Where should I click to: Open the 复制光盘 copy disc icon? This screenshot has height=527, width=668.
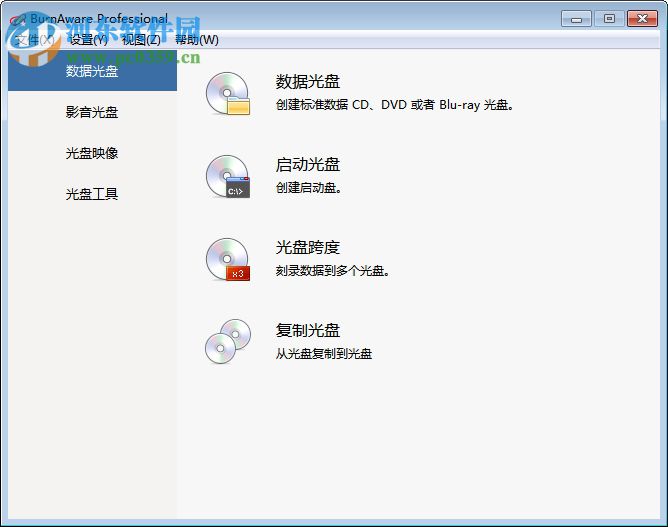pyautogui.click(x=228, y=342)
